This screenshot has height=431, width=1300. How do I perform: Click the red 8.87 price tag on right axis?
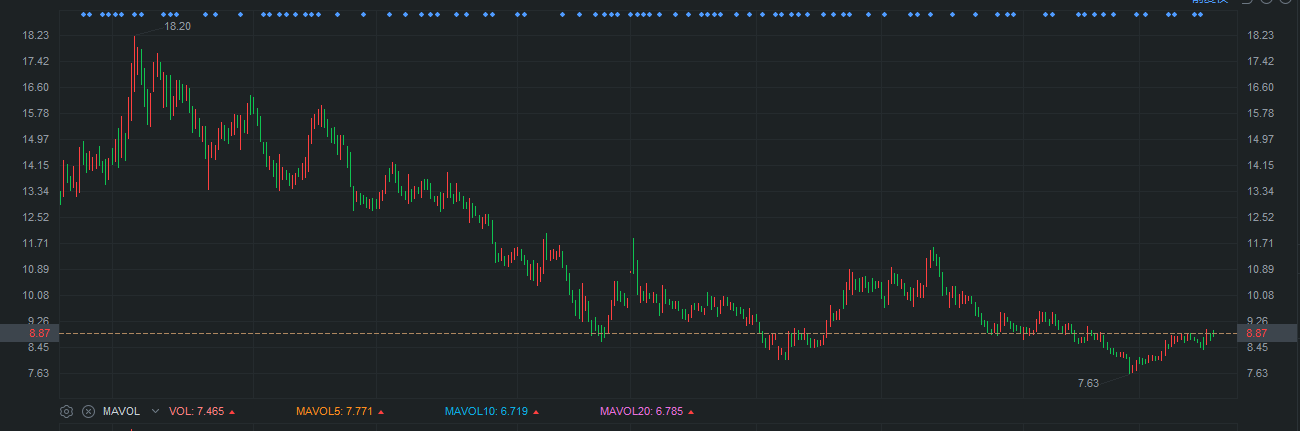[x=1257, y=333]
